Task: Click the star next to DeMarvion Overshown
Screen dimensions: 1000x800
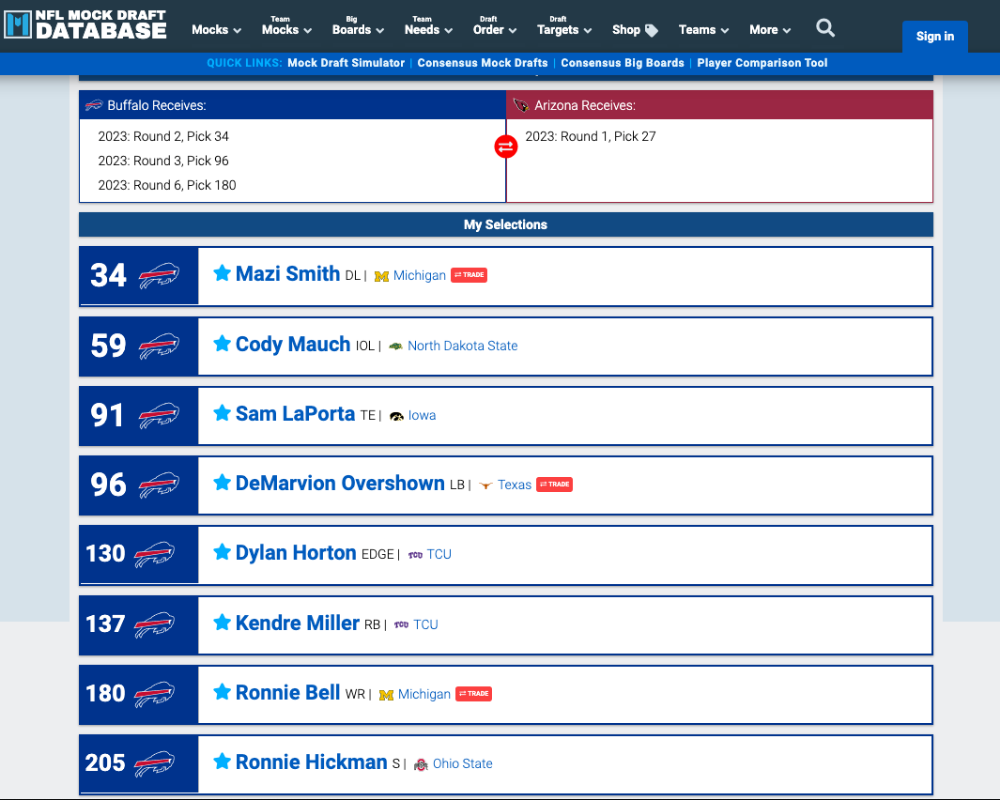Action: pos(222,482)
